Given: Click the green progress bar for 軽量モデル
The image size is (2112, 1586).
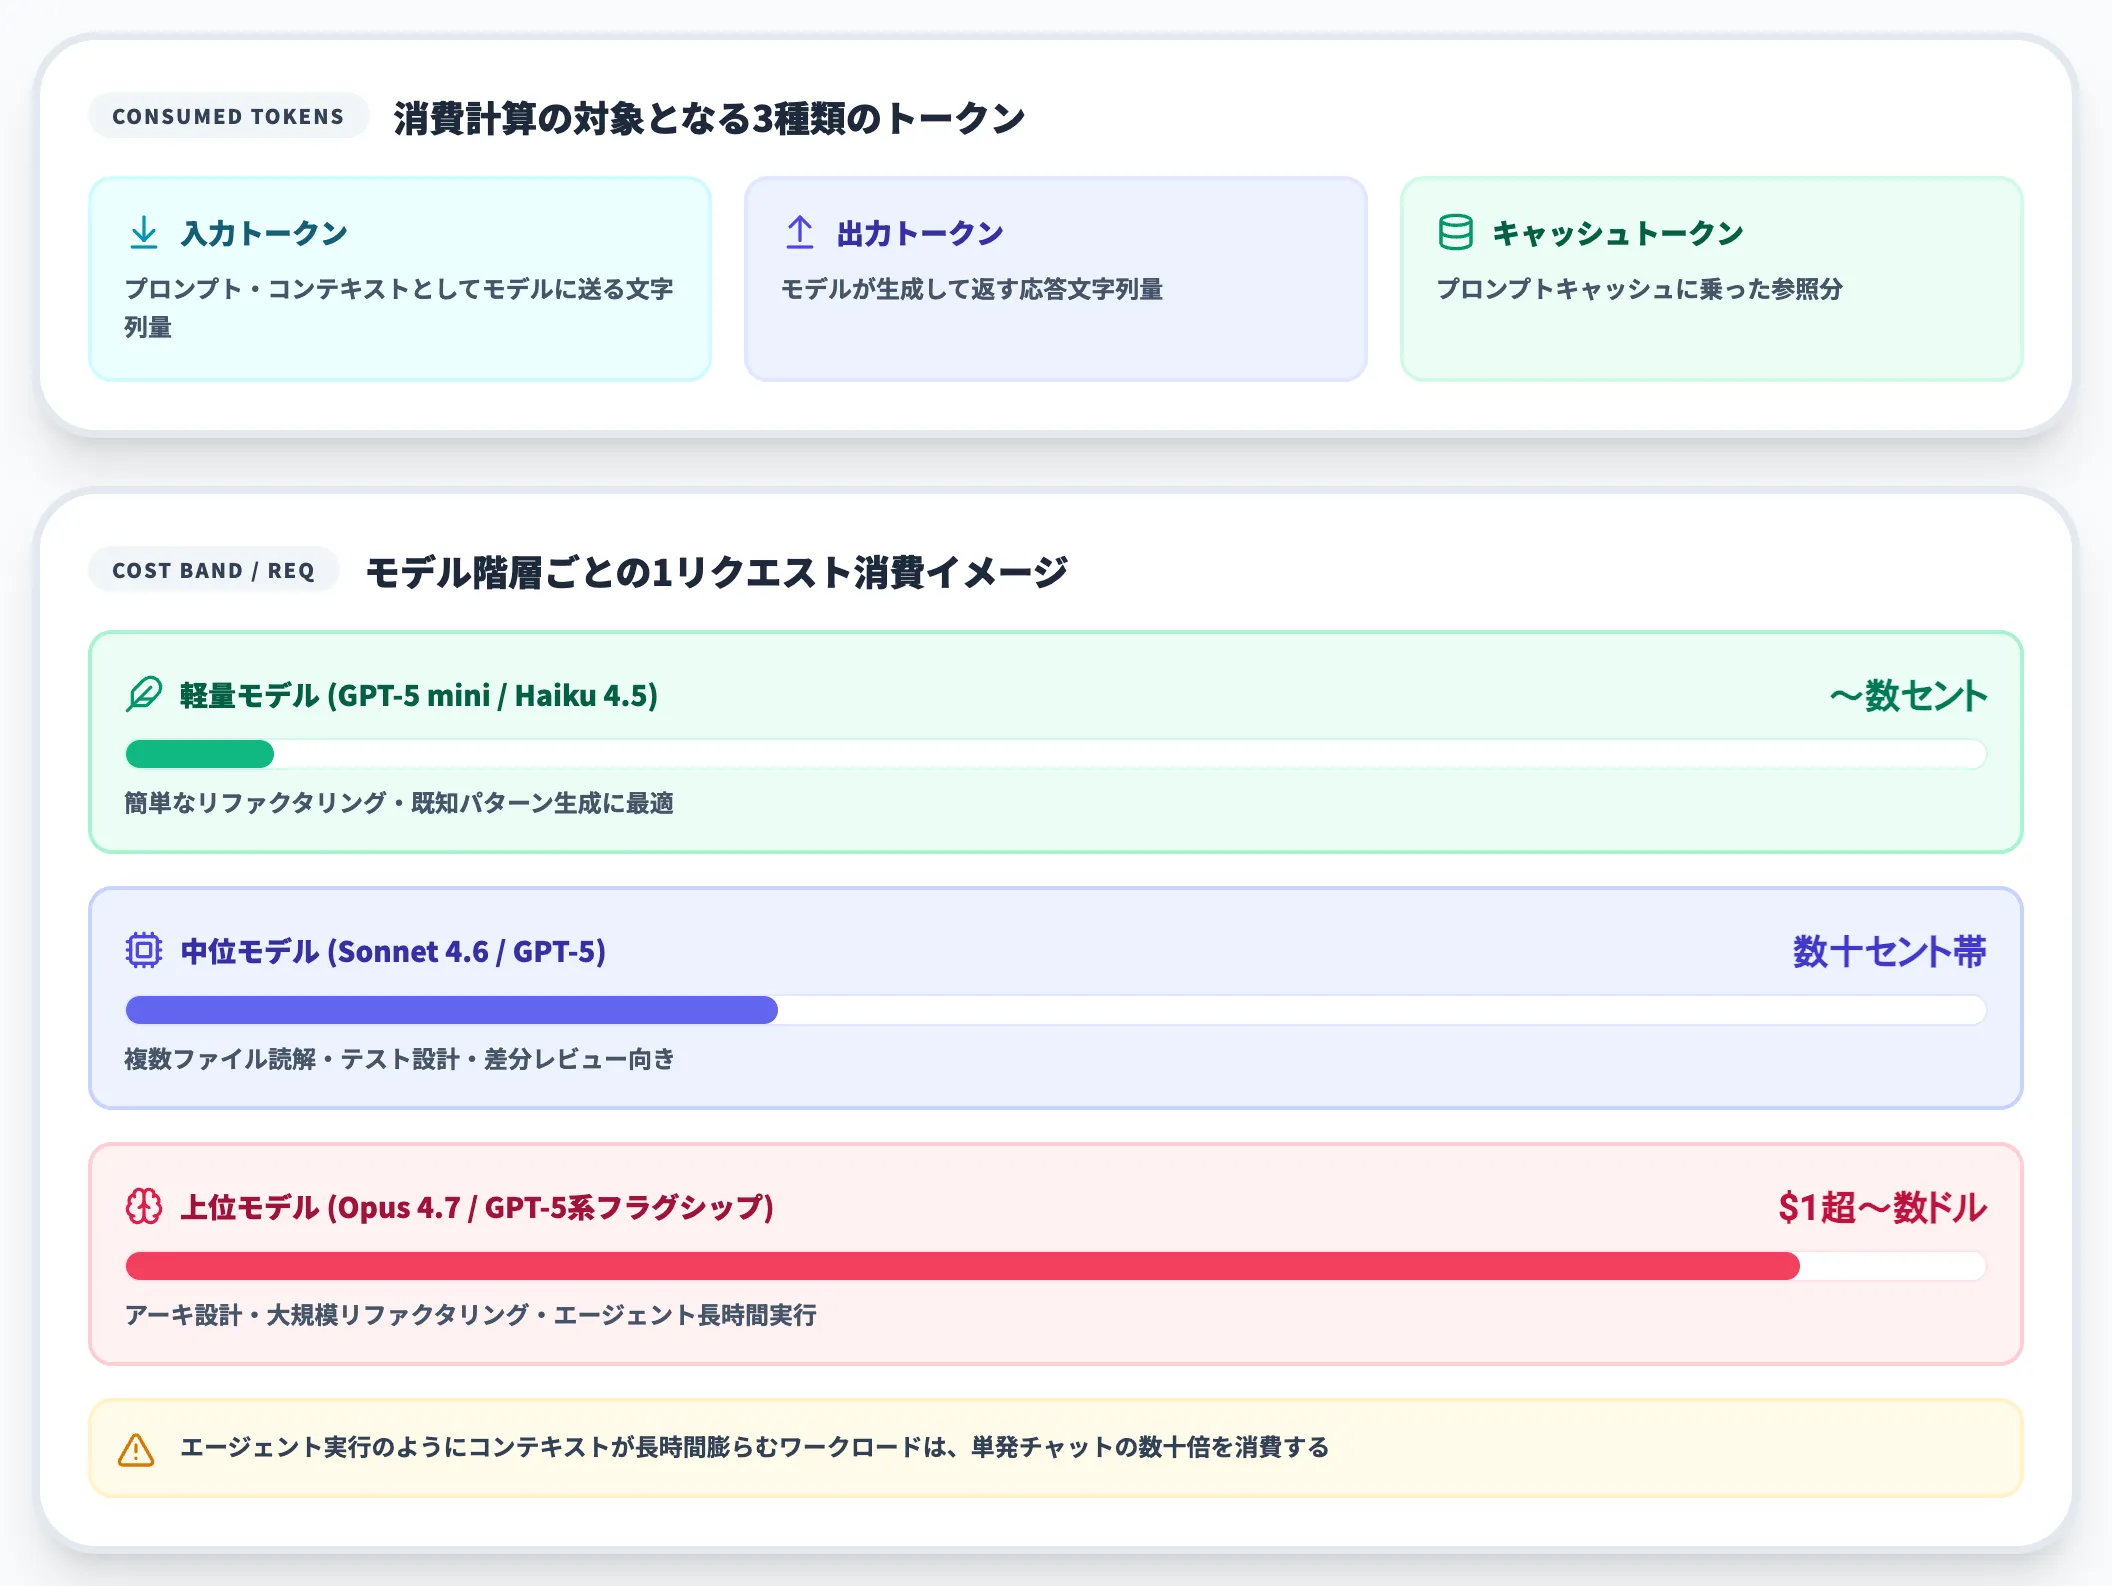Looking at the screenshot, I should tap(200, 754).
